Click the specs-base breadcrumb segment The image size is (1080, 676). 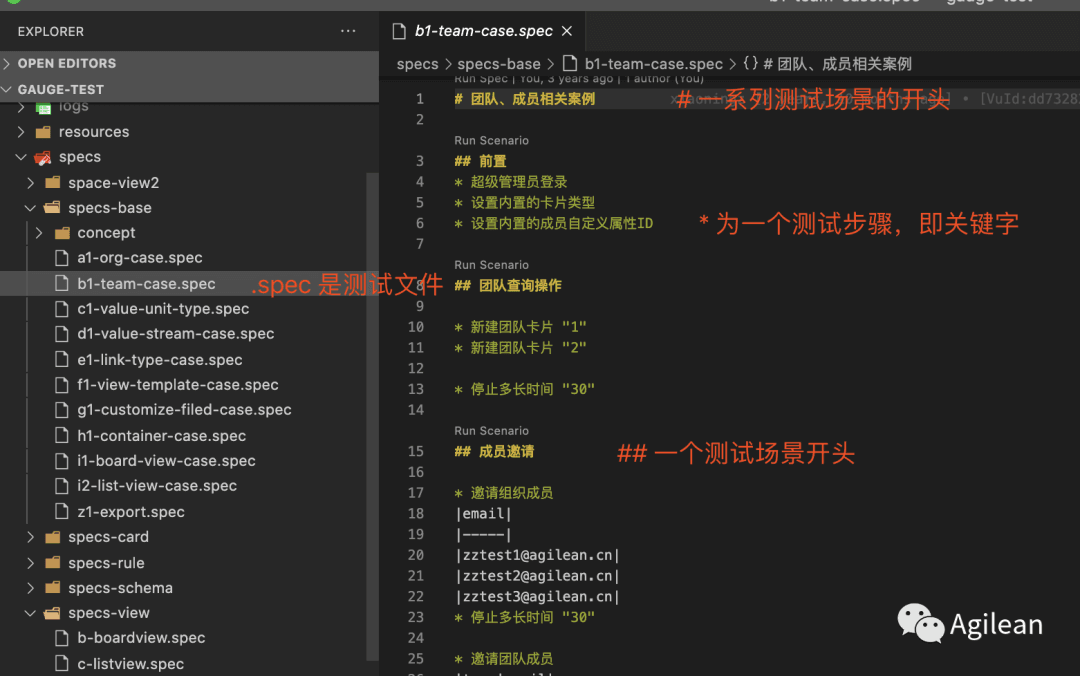coord(499,64)
